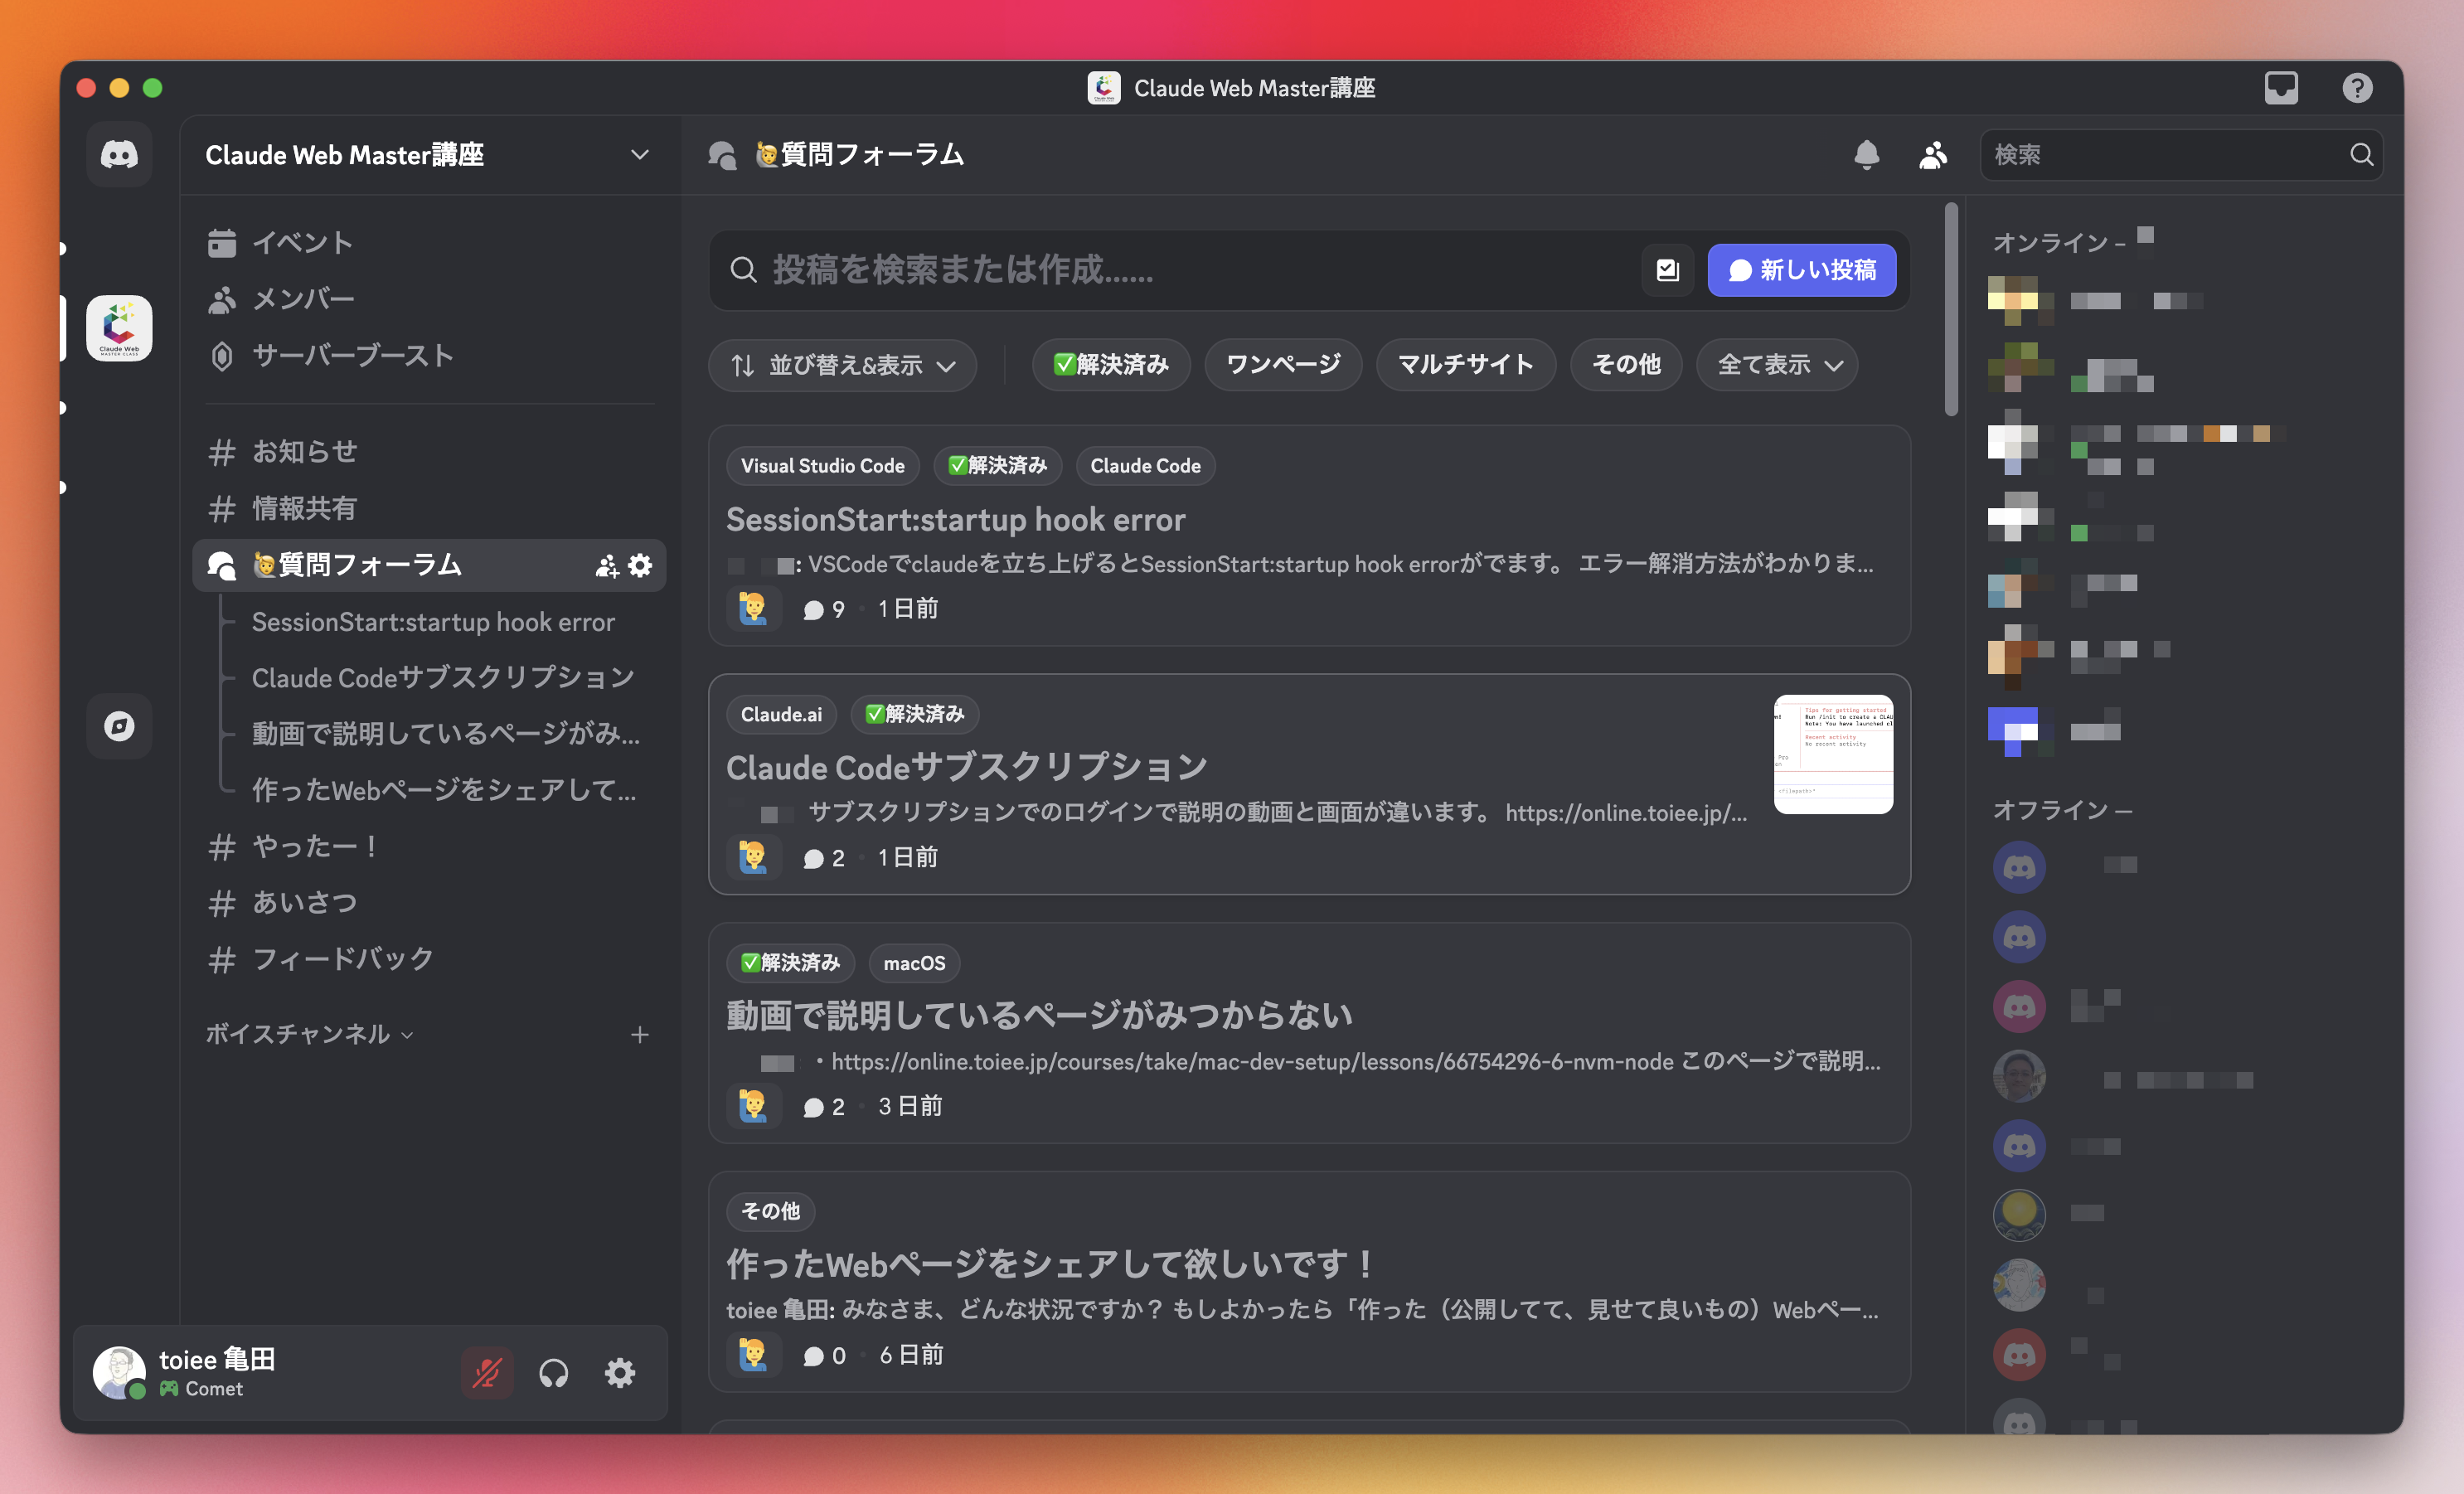Open Discord direct messages home icon
2464x1494 pixels.
pos(119,155)
